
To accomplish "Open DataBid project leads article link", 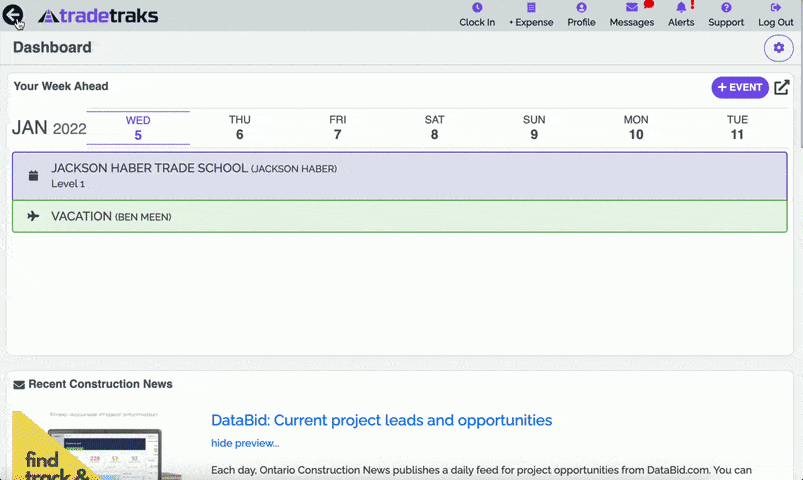I will pyautogui.click(x=382, y=420).
